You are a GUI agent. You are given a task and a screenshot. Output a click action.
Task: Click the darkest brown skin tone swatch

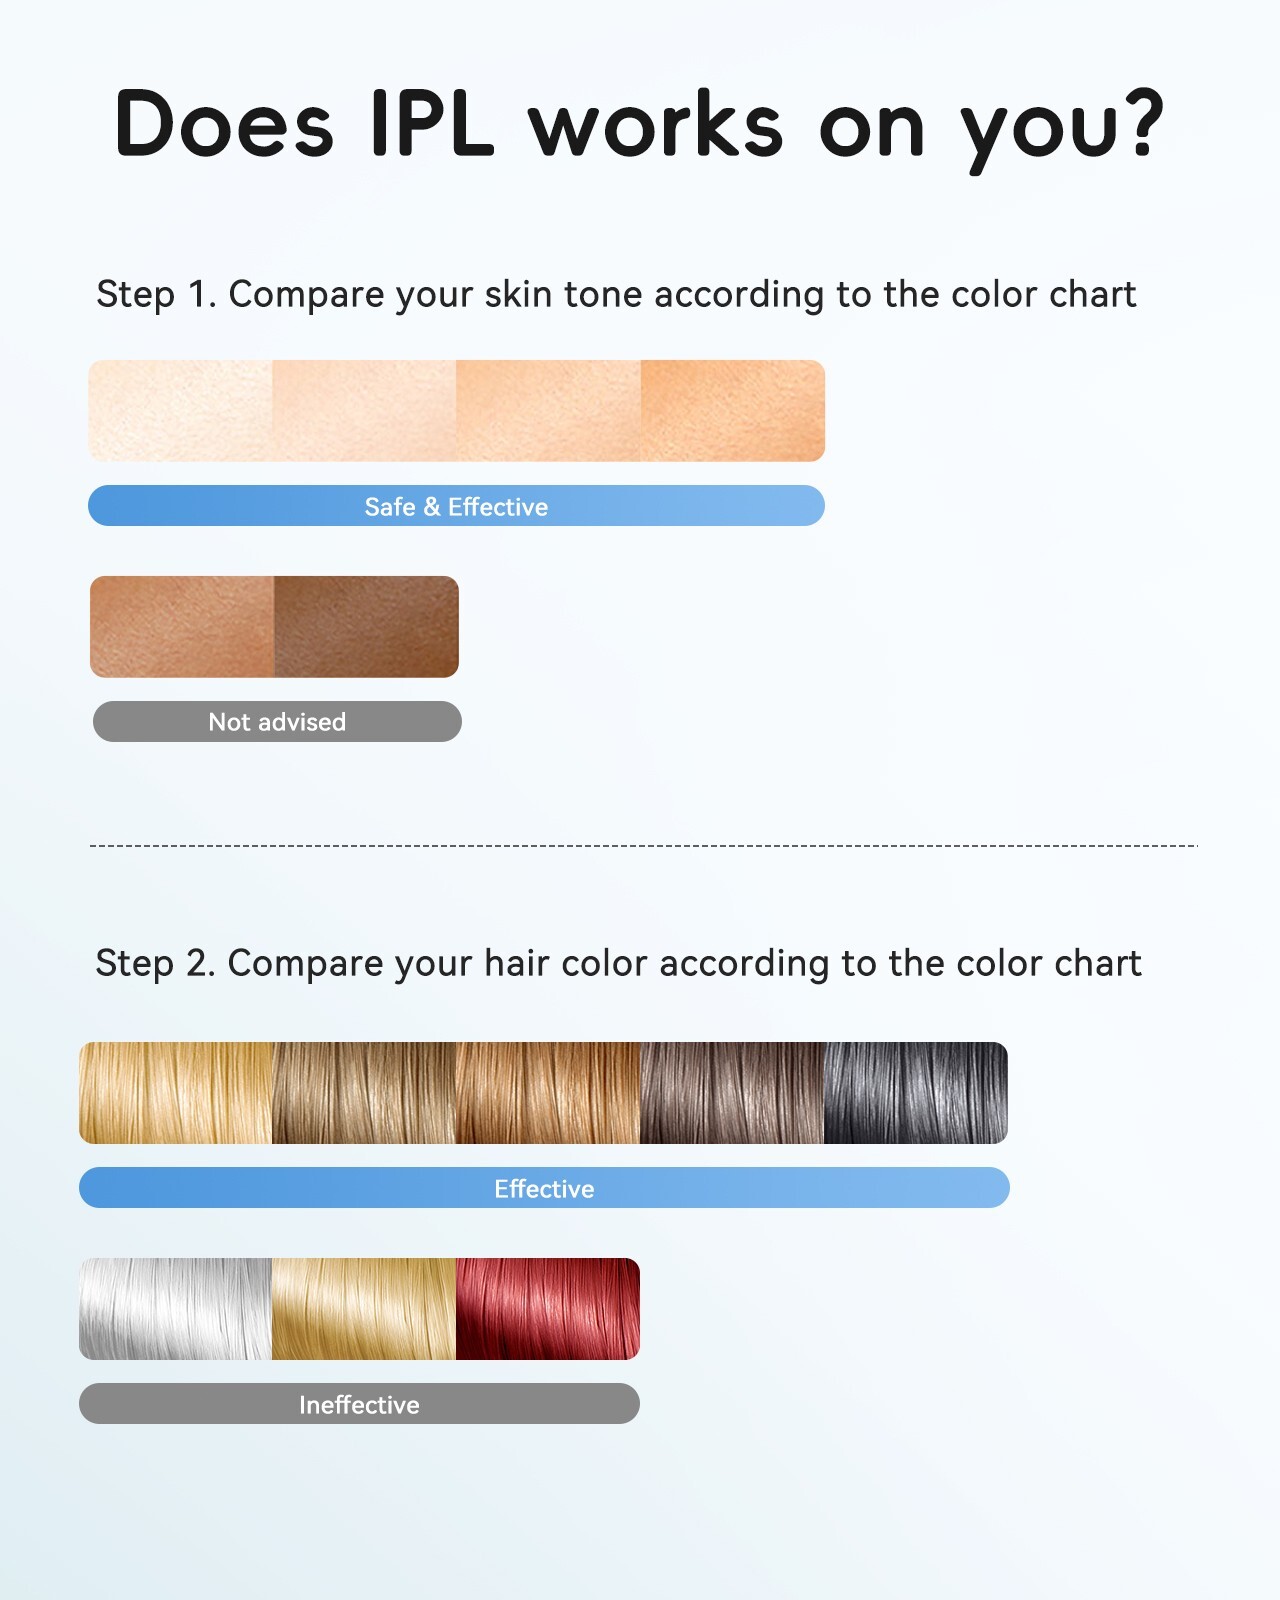(x=366, y=627)
